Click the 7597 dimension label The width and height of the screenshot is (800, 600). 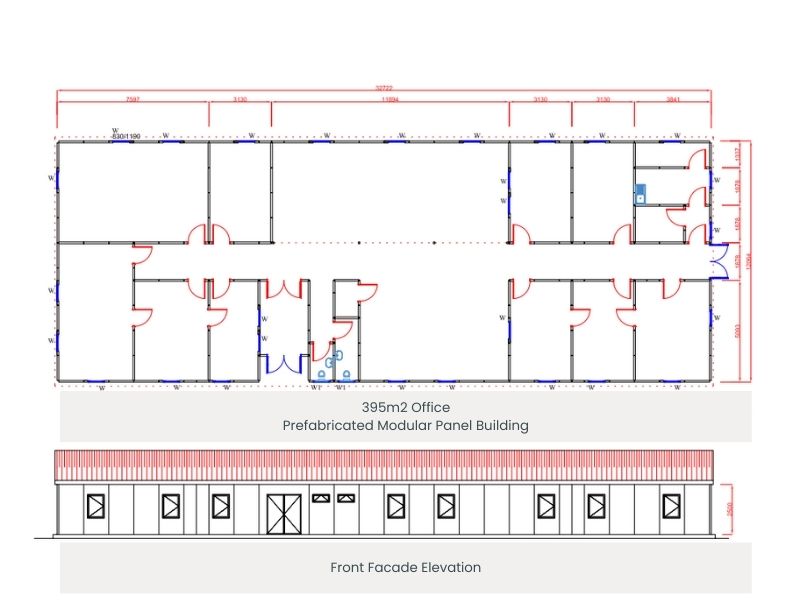[132, 101]
